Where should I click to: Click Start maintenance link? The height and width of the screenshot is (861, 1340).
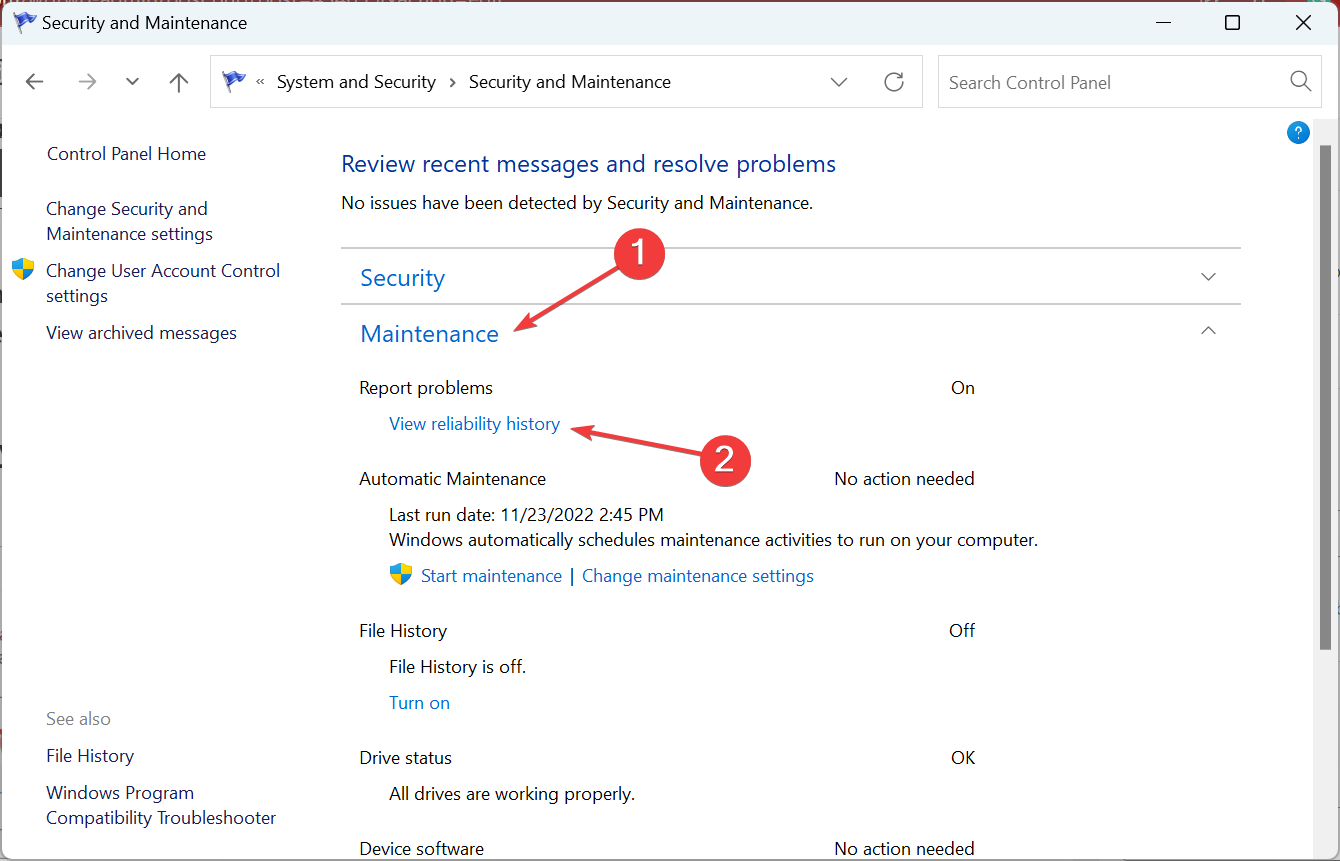491,576
